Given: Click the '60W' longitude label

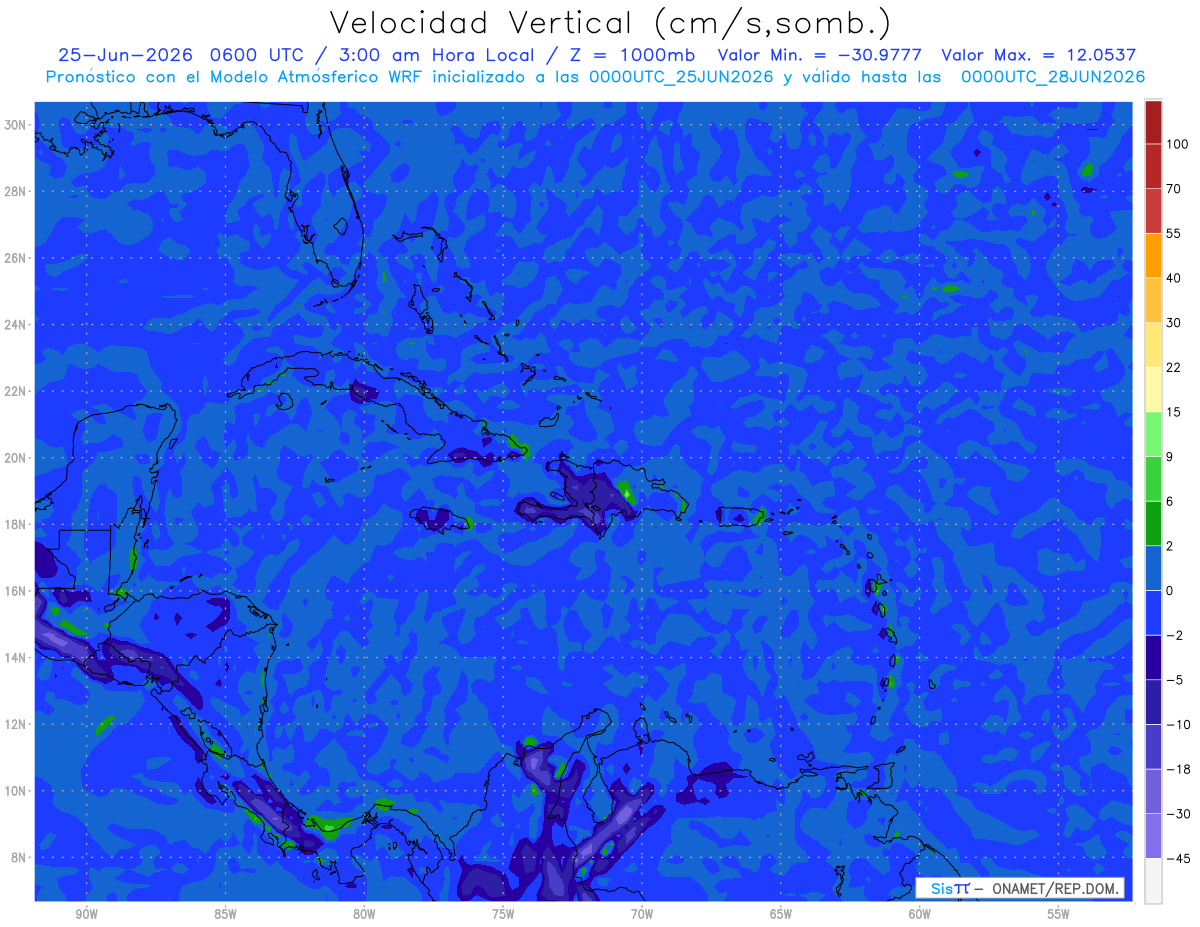Looking at the screenshot, I should [920, 914].
